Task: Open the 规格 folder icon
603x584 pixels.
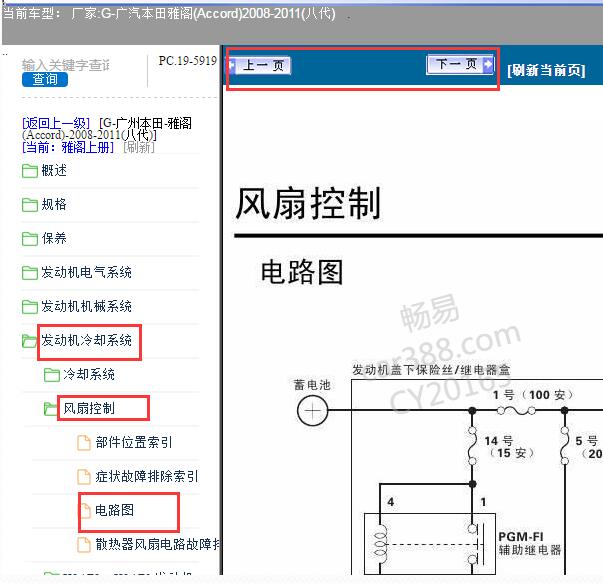Action: coord(30,205)
